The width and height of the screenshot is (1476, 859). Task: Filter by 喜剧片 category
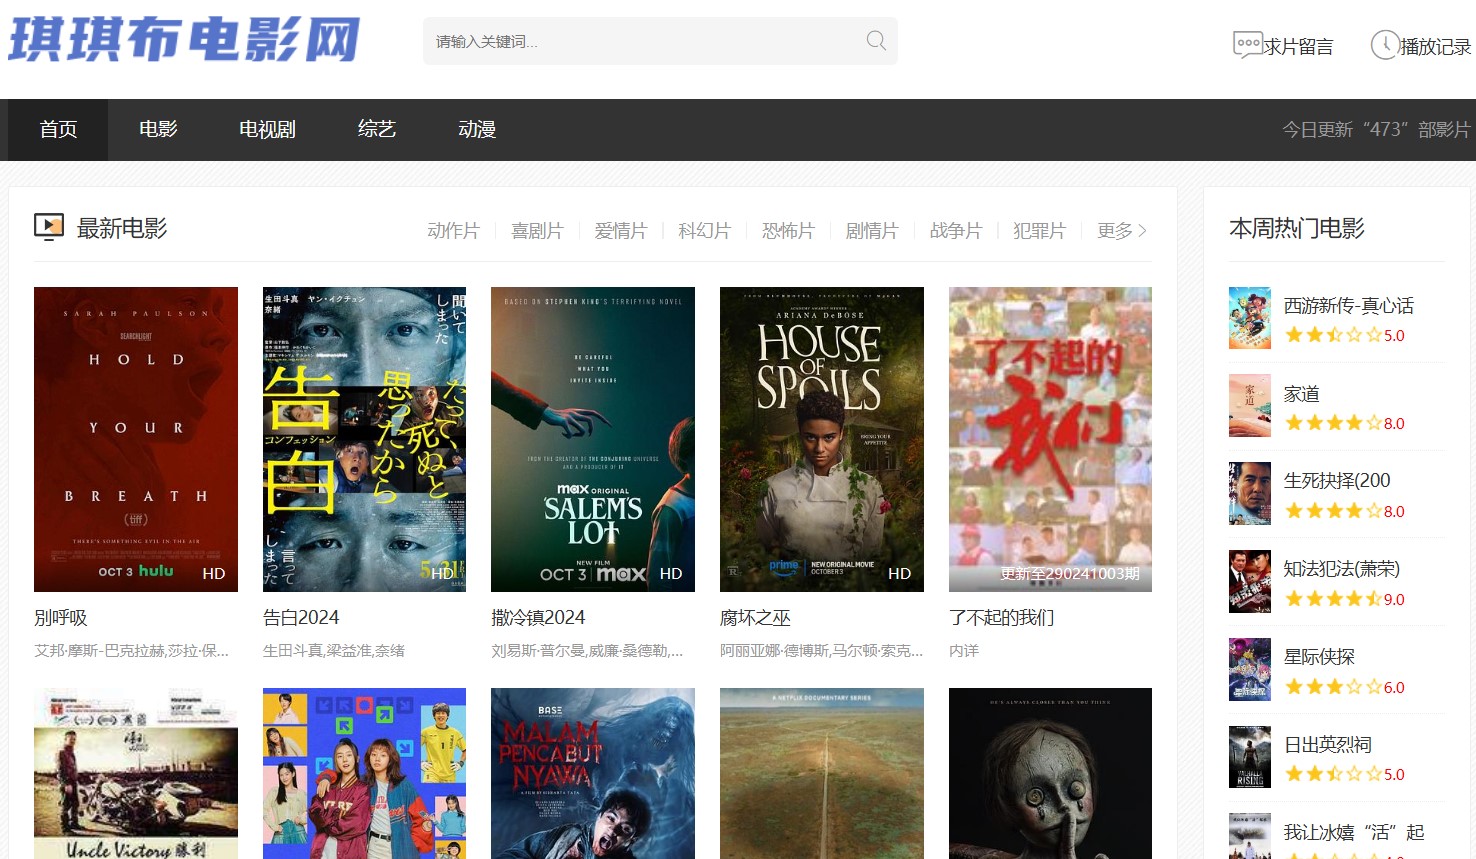tap(537, 231)
